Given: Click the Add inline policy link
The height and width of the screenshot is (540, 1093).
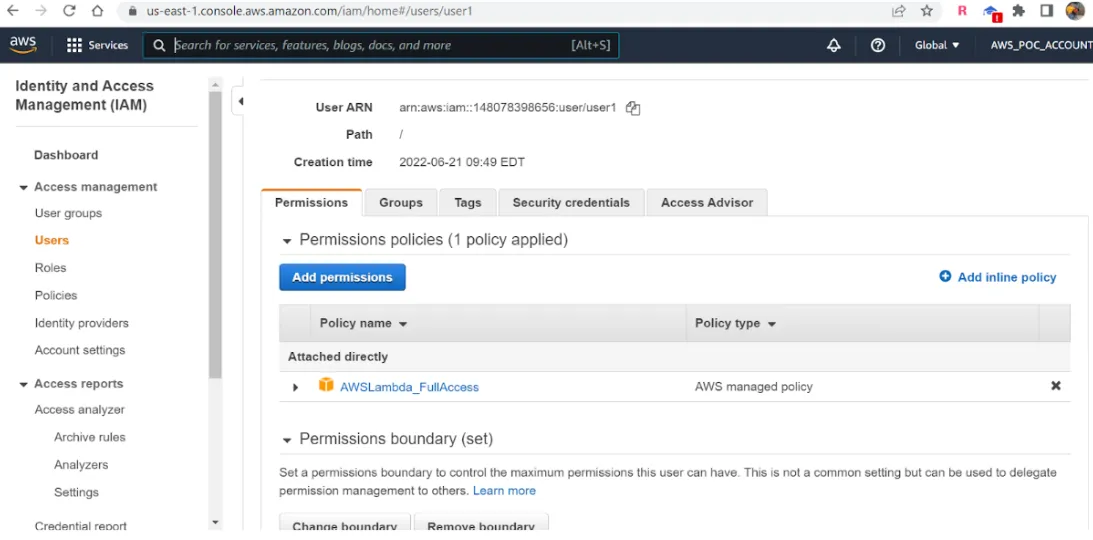Looking at the screenshot, I should pos(1007,277).
